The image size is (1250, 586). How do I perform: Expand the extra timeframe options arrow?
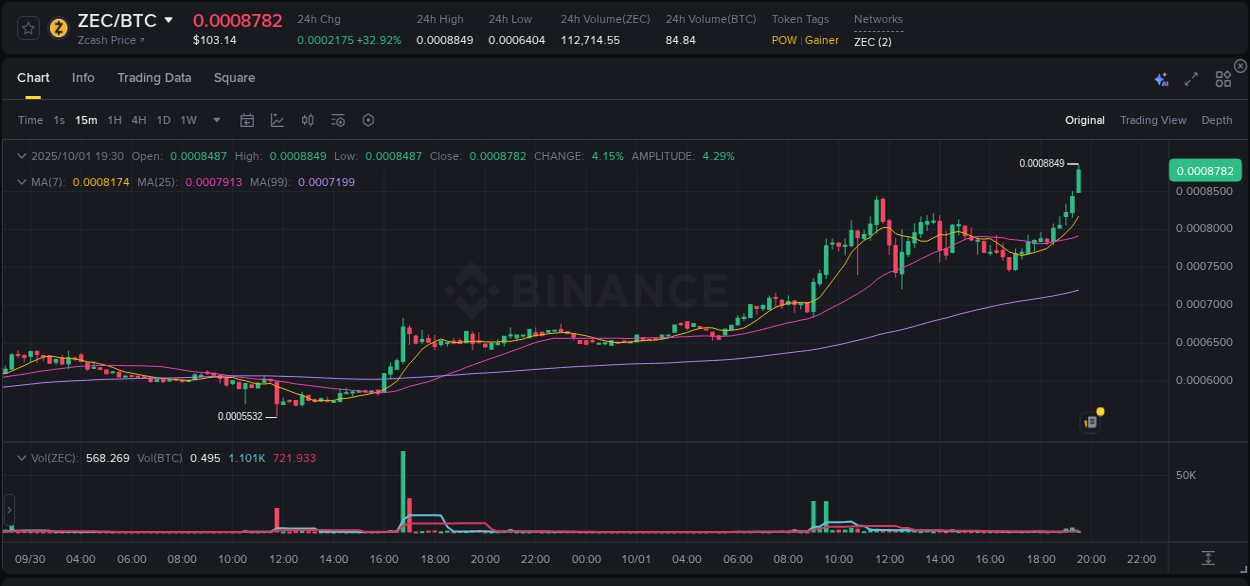click(x=215, y=120)
